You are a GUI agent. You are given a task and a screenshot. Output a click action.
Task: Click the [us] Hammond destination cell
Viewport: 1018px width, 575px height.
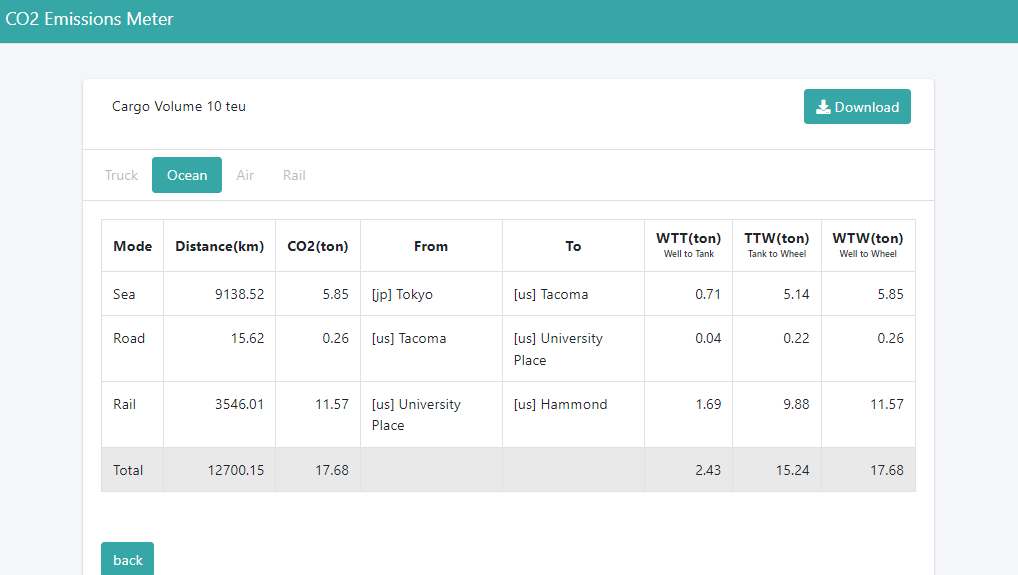pos(560,404)
